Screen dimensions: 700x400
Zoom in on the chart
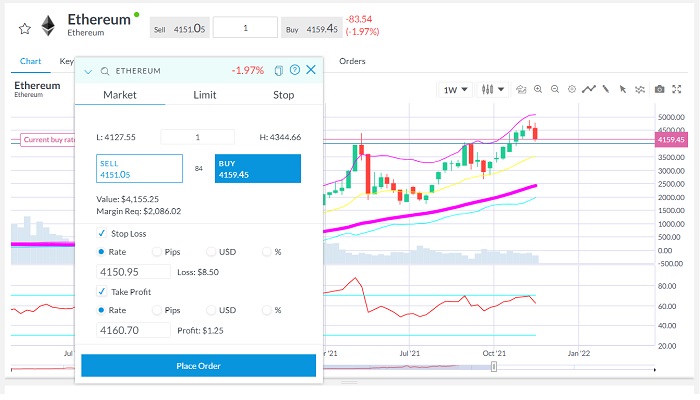pos(538,89)
